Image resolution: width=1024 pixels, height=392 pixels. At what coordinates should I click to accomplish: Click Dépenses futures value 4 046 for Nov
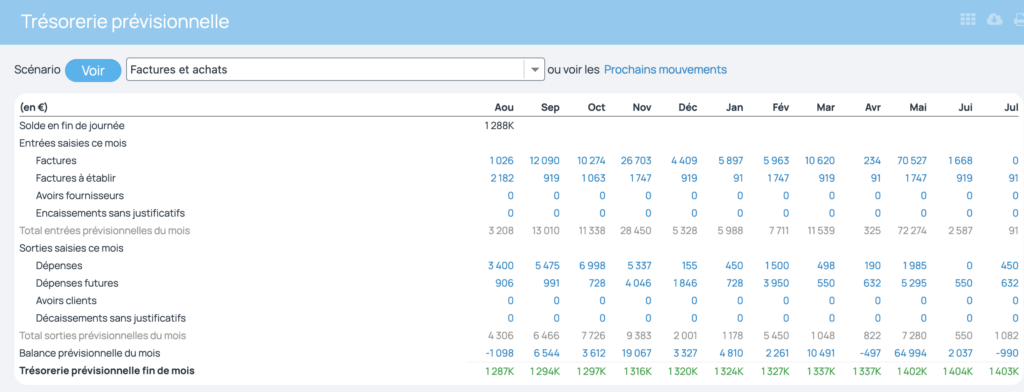[638, 284]
